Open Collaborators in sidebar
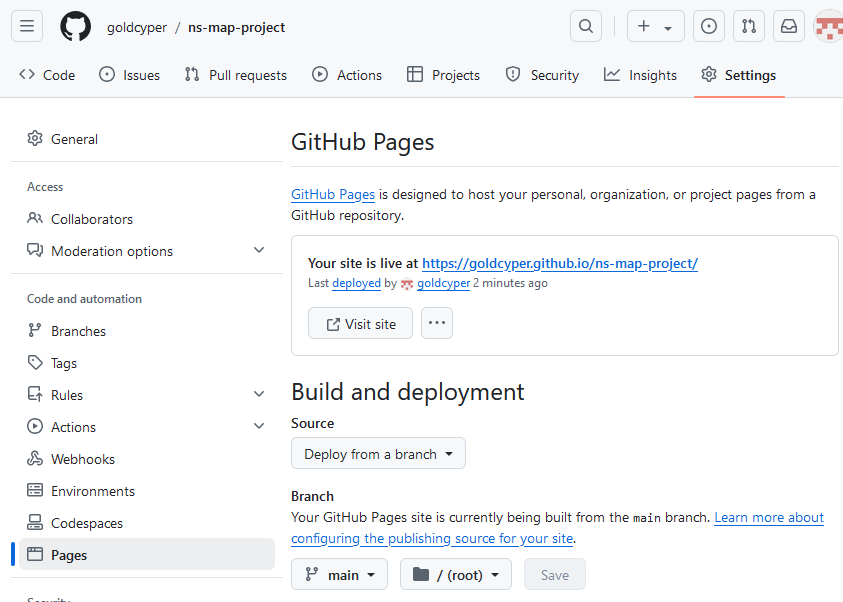Image resolution: width=843 pixels, height=602 pixels. 147,219
